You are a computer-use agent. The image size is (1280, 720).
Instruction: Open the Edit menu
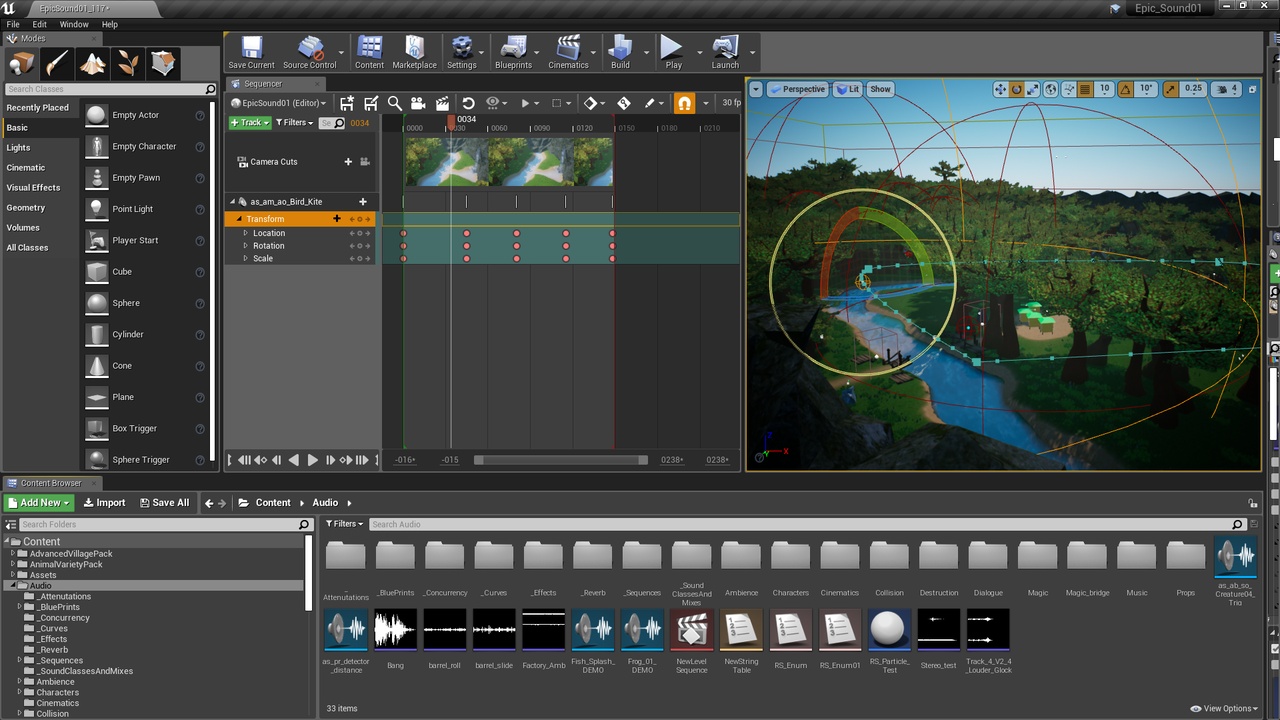click(x=40, y=24)
